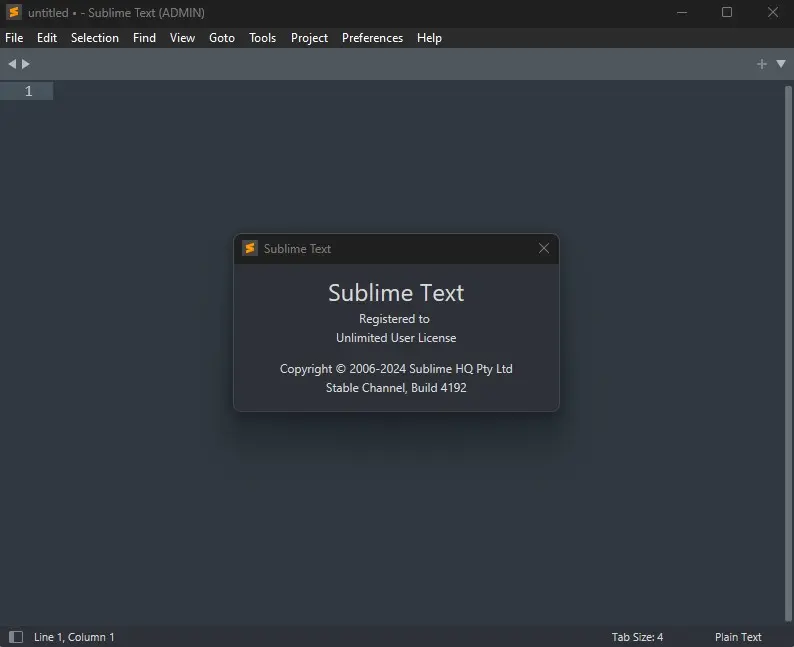Go to the next tab with the right arrow
Viewport: 794px width, 647px height.
(x=26, y=64)
